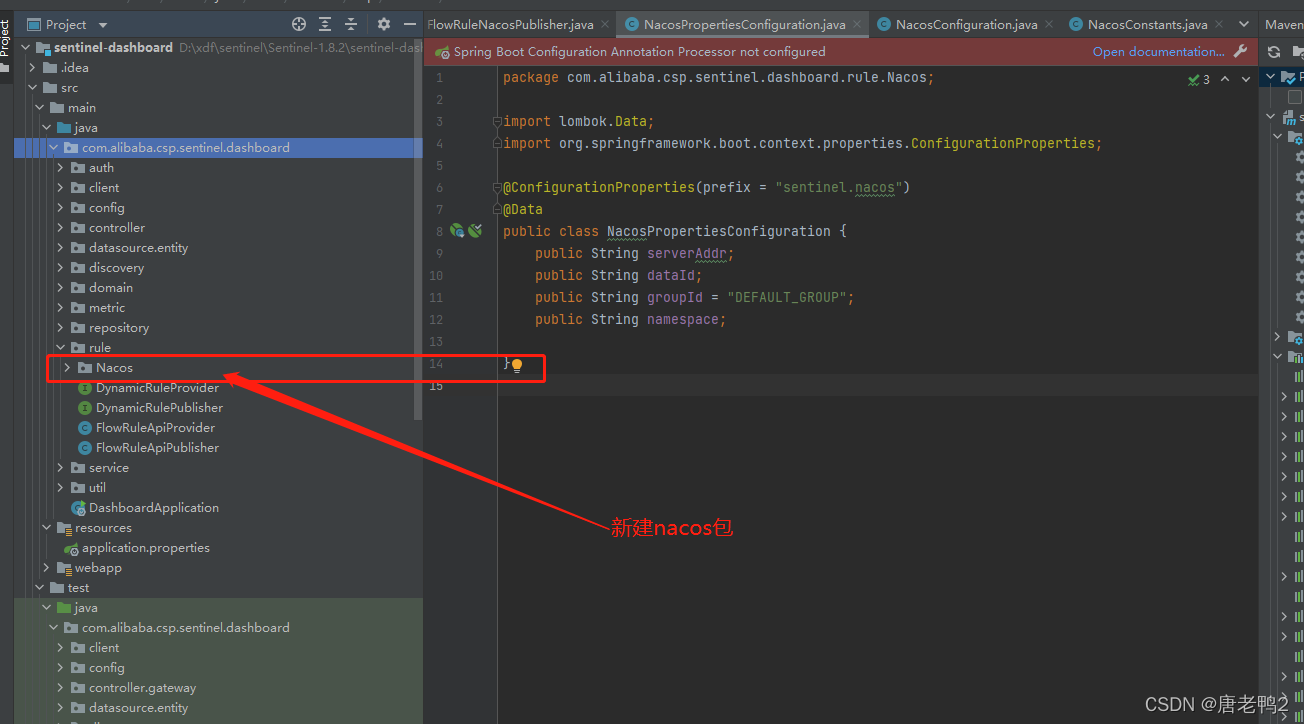Click the fold marker at @ConfigurationProperties line

click(495, 187)
